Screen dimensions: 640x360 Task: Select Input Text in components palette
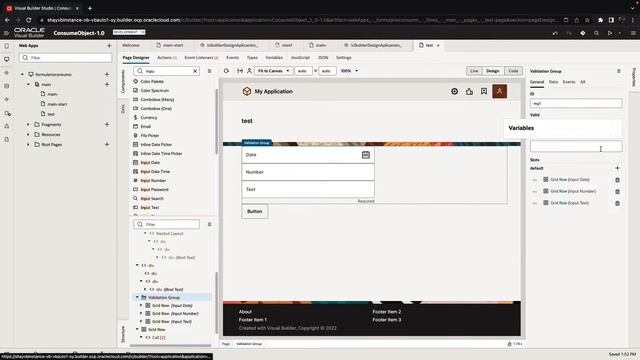pos(150,207)
